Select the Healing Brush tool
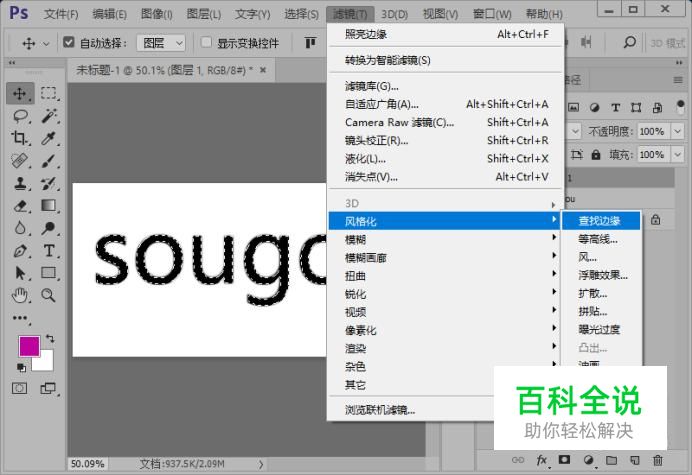Image resolution: width=692 pixels, height=475 pixels. [20, 161]
